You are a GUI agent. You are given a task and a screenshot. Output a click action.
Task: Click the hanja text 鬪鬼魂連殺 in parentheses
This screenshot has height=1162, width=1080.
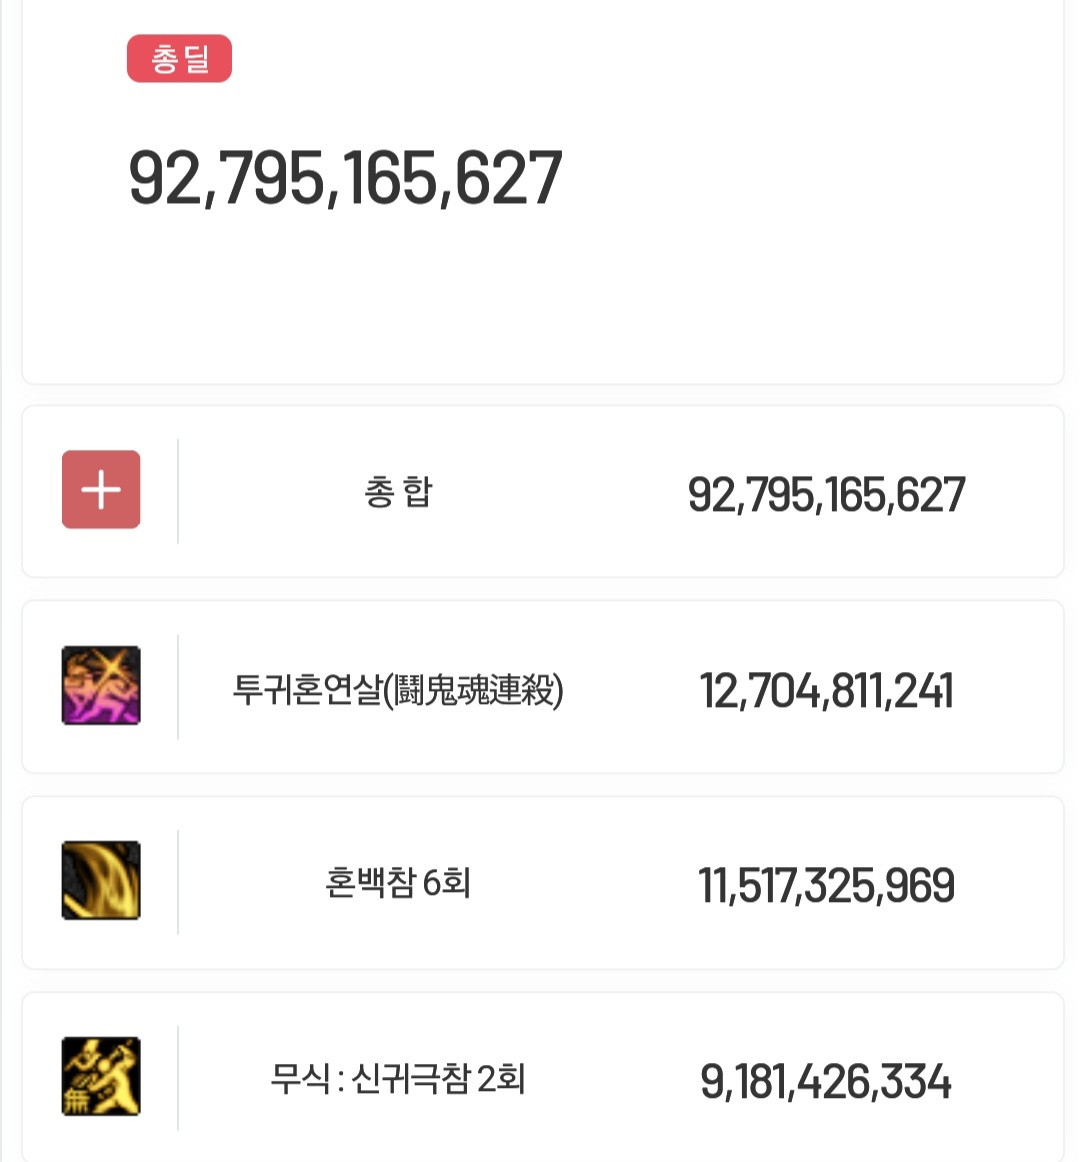(473, 690)
